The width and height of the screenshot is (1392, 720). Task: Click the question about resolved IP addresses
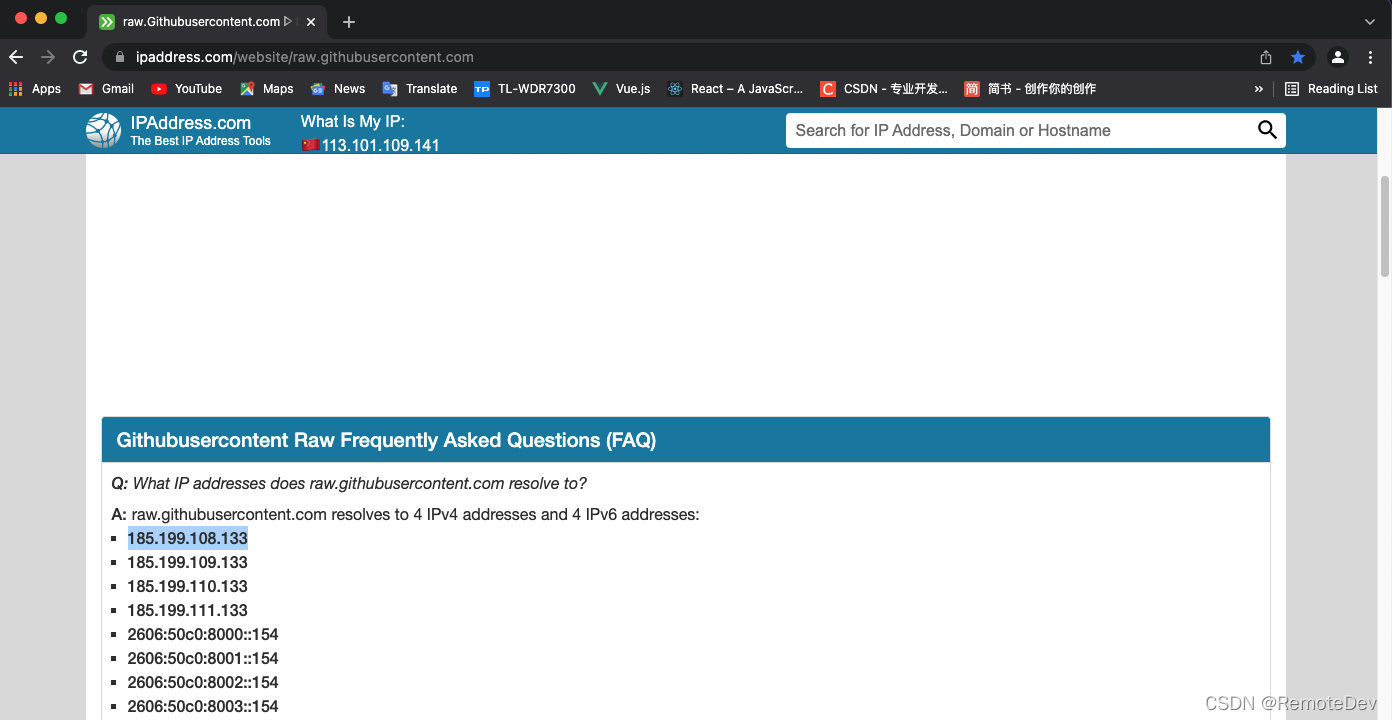pyautogui.click(x=349, y=484)
